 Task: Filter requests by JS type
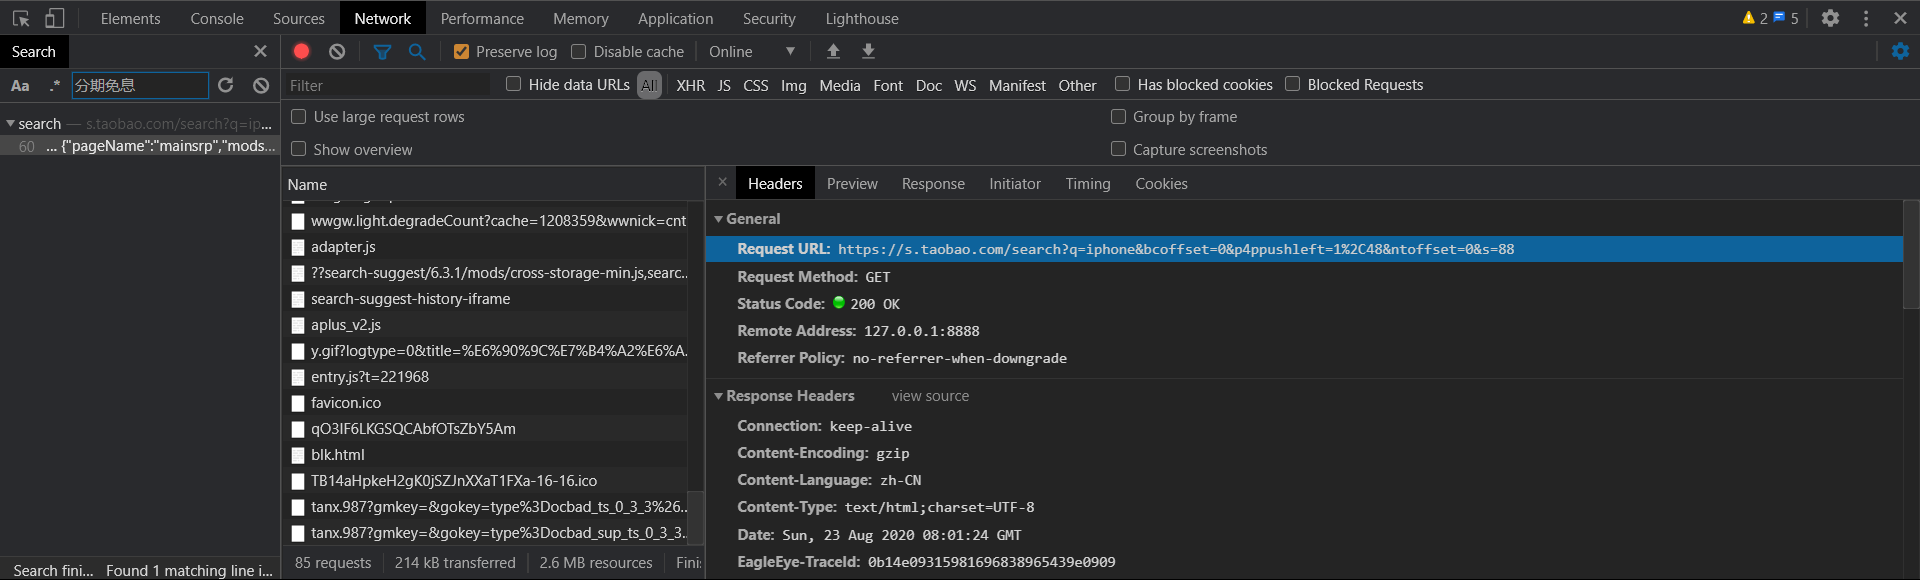point(724,86)
